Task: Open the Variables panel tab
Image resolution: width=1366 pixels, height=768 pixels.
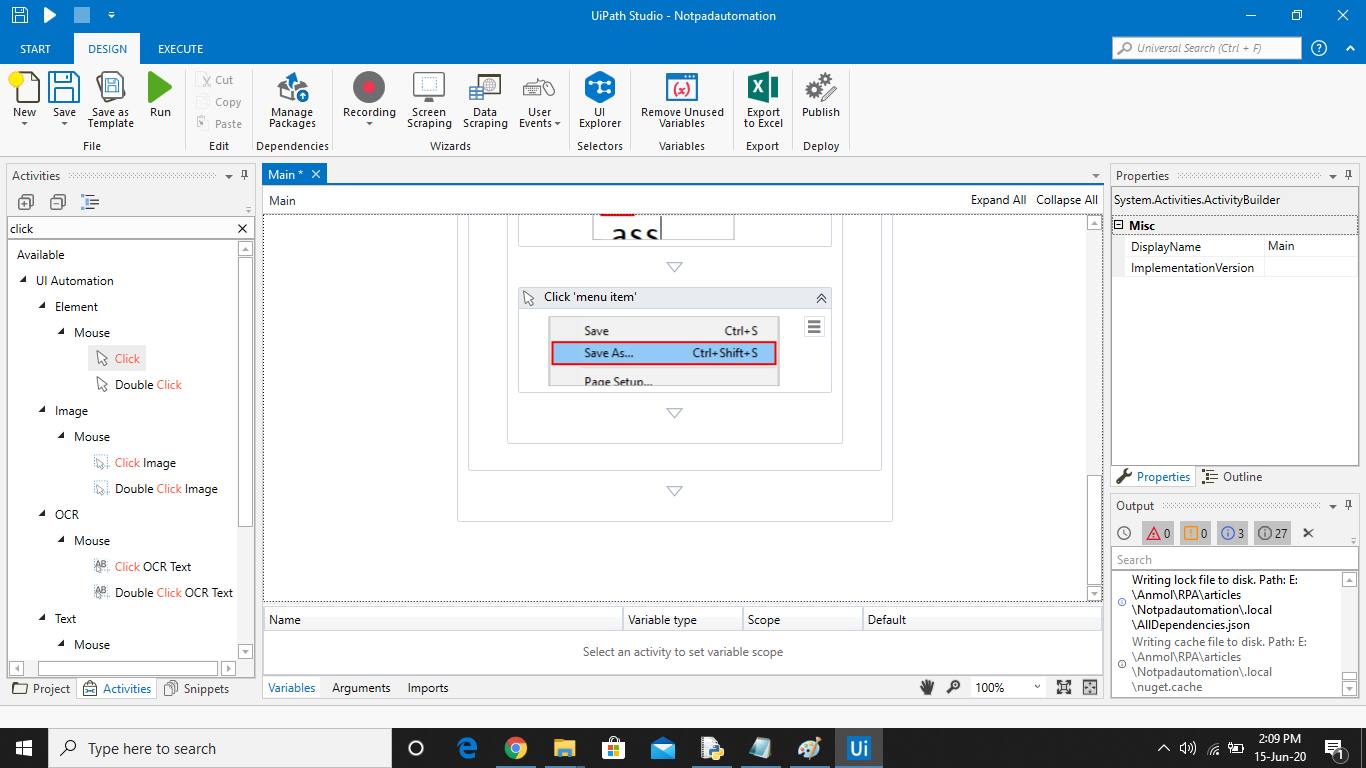Action: click(x=292, y=688)
